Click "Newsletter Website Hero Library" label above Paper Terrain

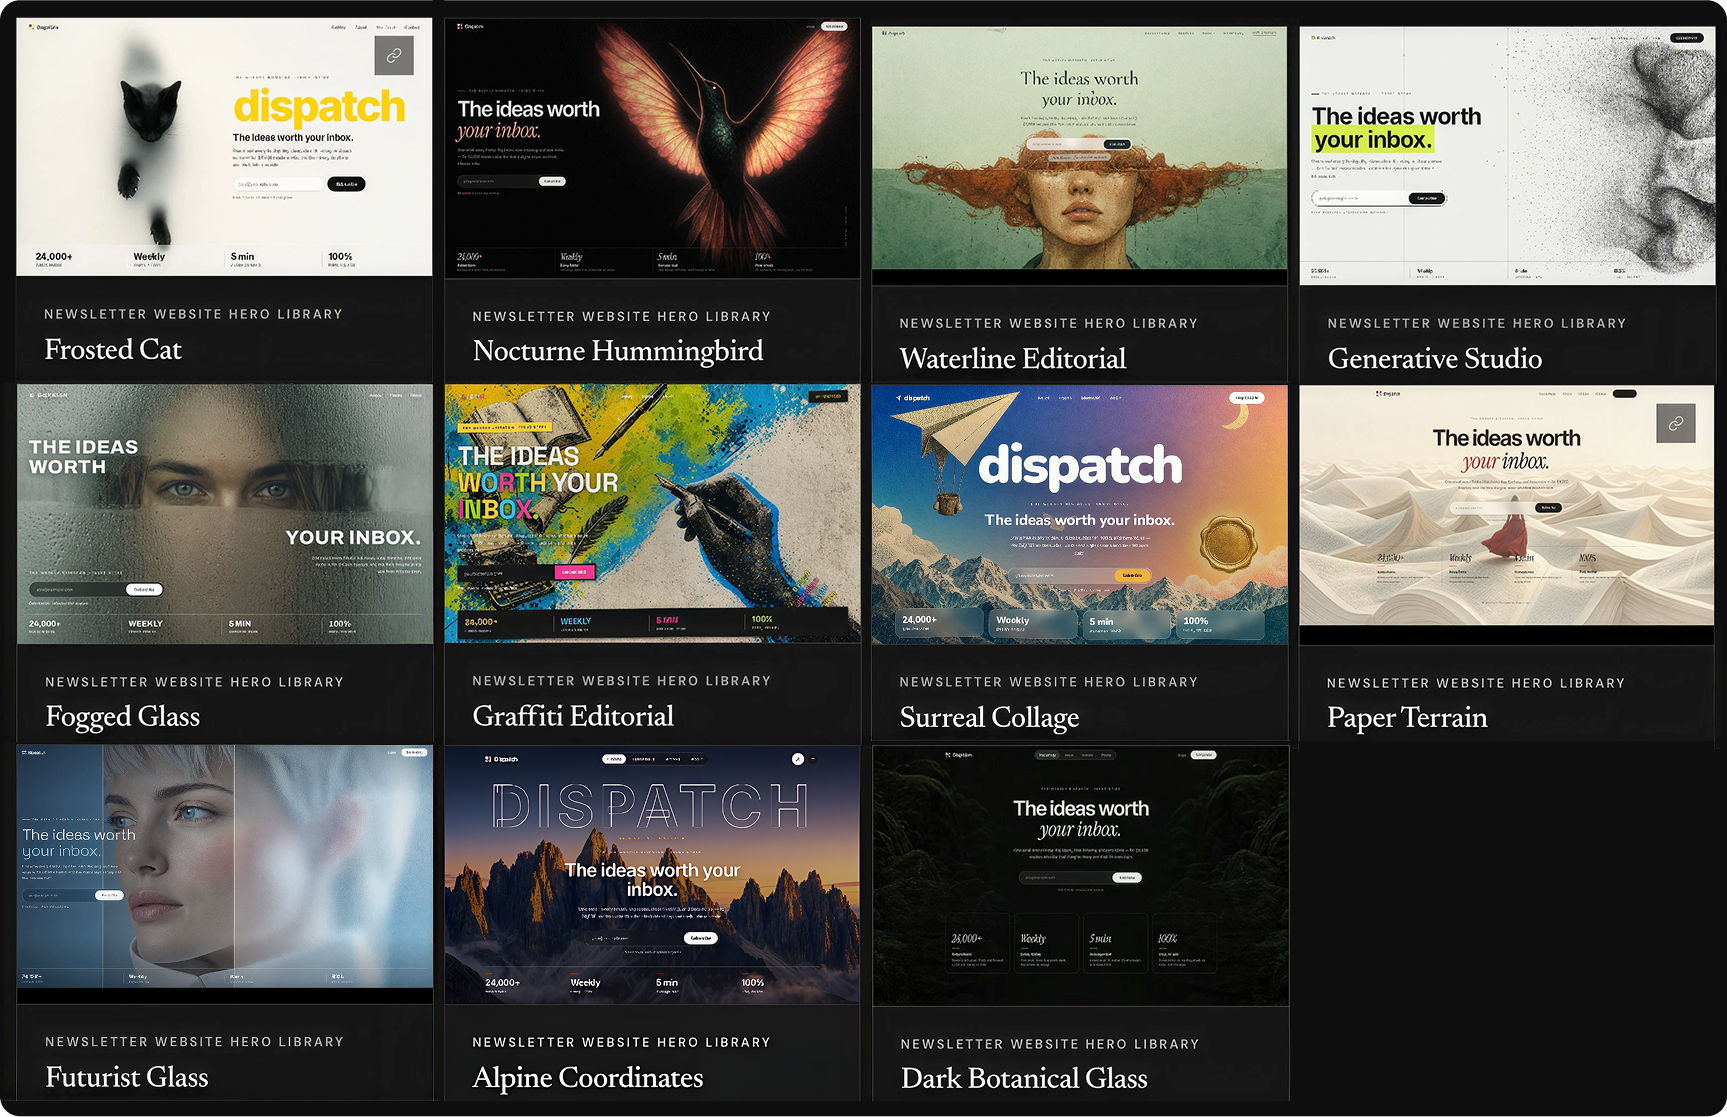click(x=1476, y=683)
